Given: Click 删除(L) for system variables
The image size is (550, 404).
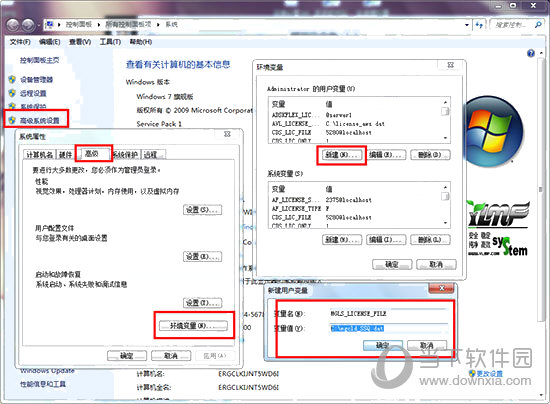Looking at the screenshot, I should tap(430, 240).
